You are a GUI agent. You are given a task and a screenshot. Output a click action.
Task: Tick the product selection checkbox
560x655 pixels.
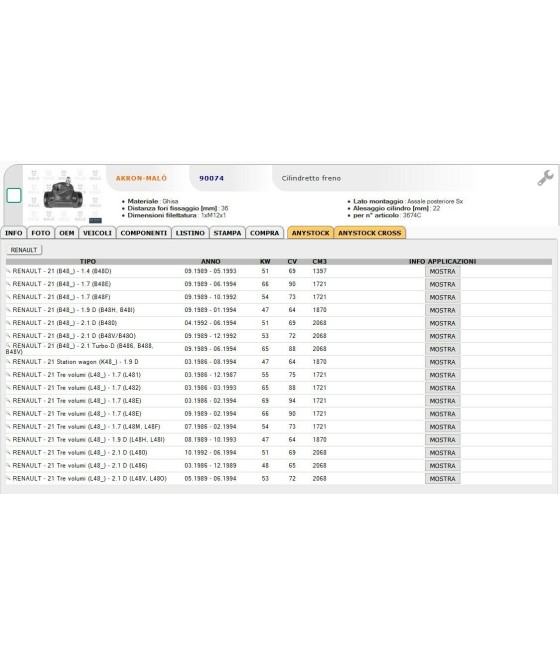(14, 195)
